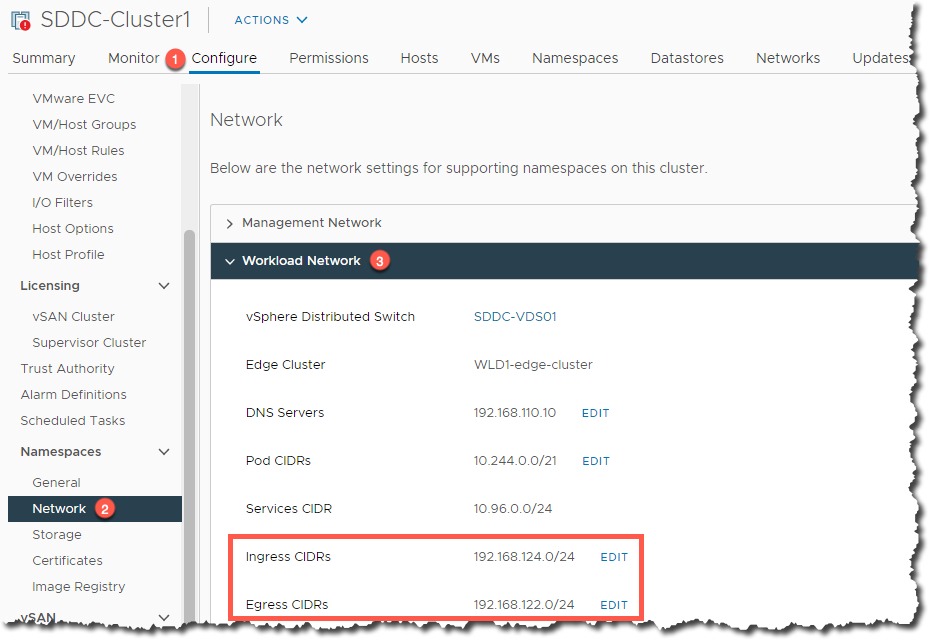Viewport: 930px width, 640px height.
Task: Click the SDDC-Cluster1 cluster icon
Action: 21,20
